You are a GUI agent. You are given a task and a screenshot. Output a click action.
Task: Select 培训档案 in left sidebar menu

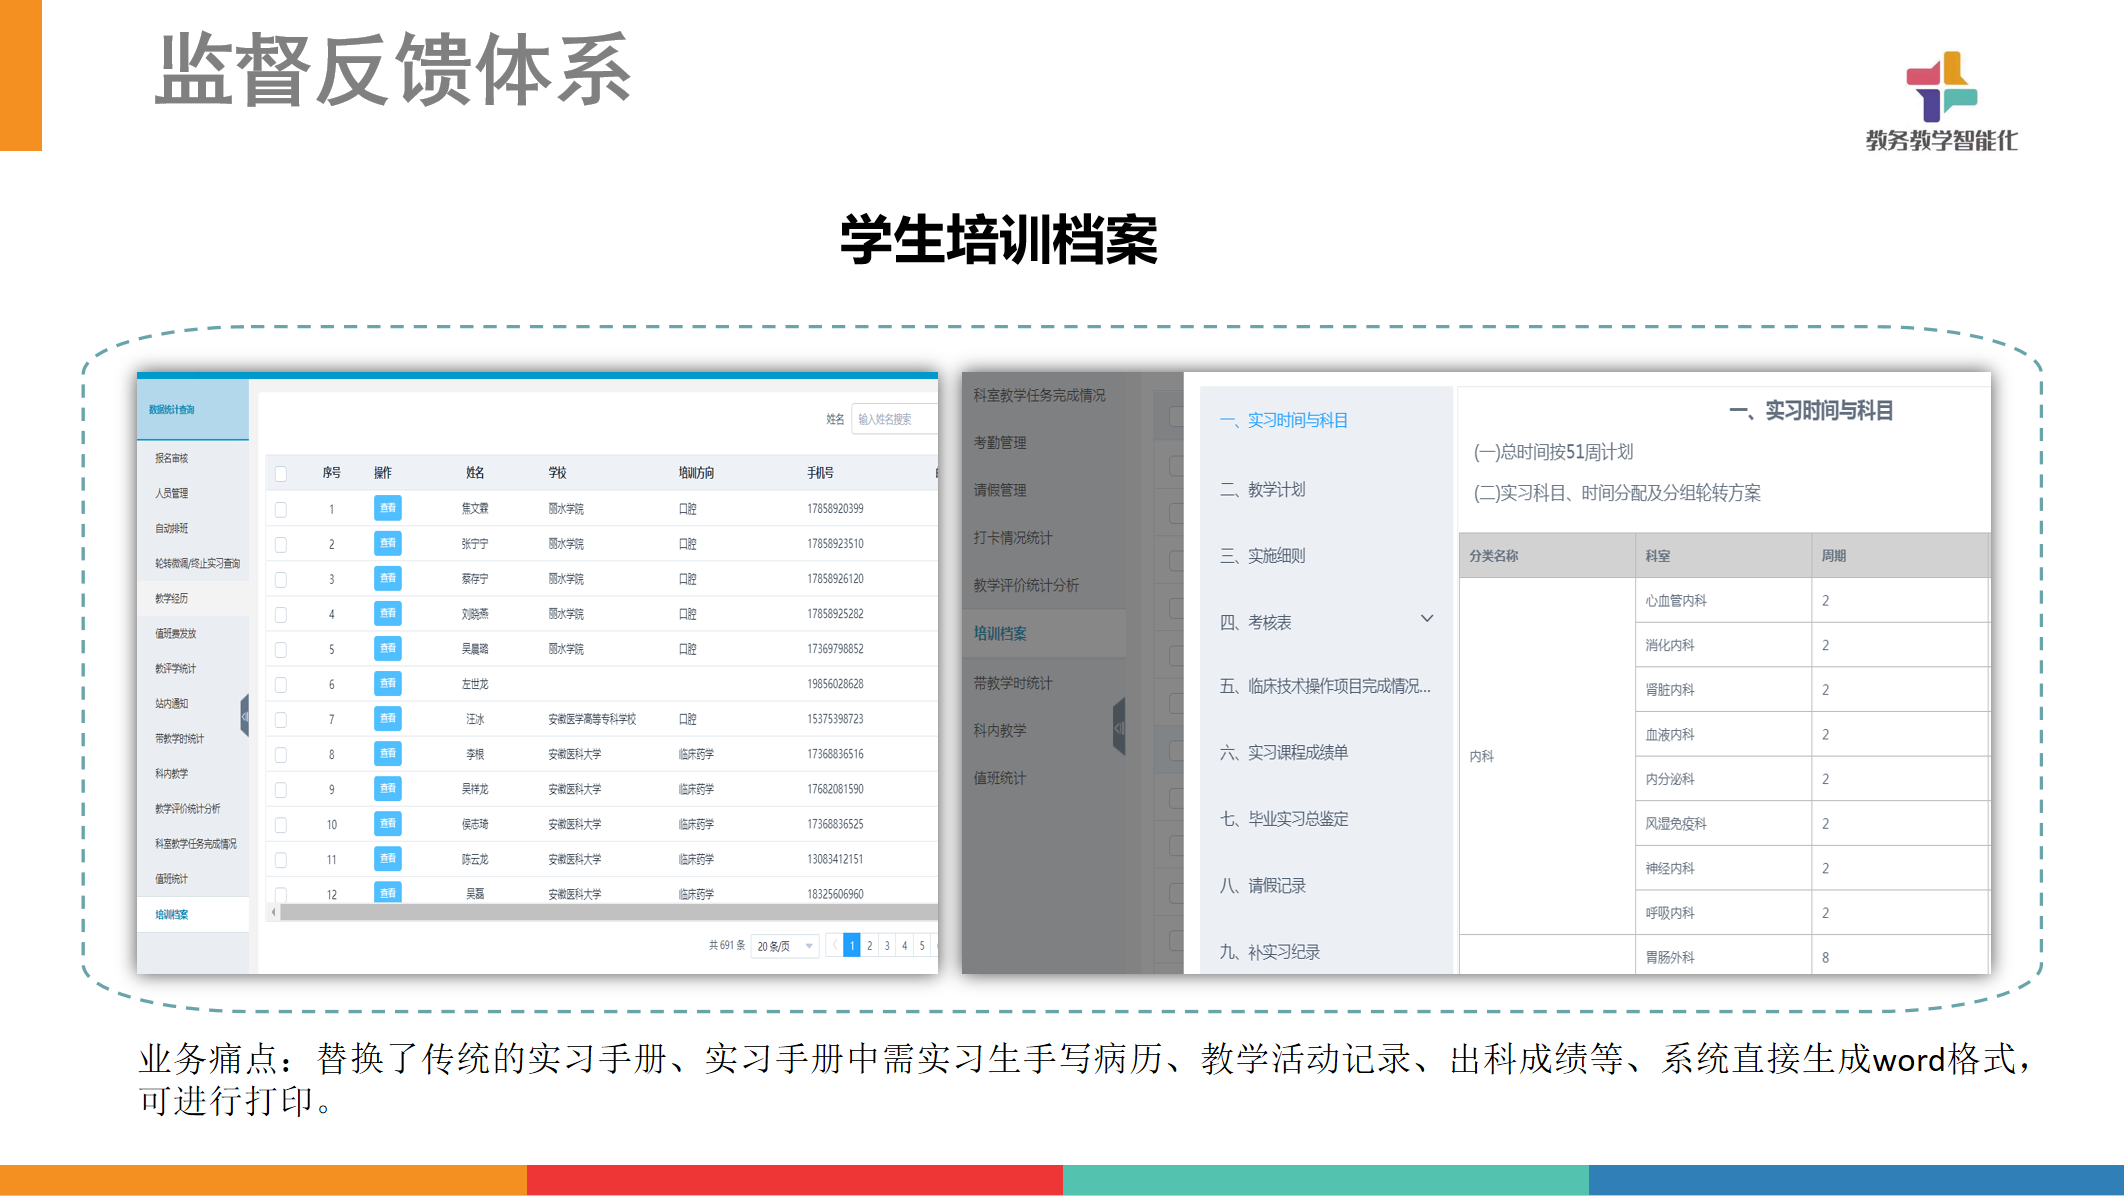coord(172,914)
